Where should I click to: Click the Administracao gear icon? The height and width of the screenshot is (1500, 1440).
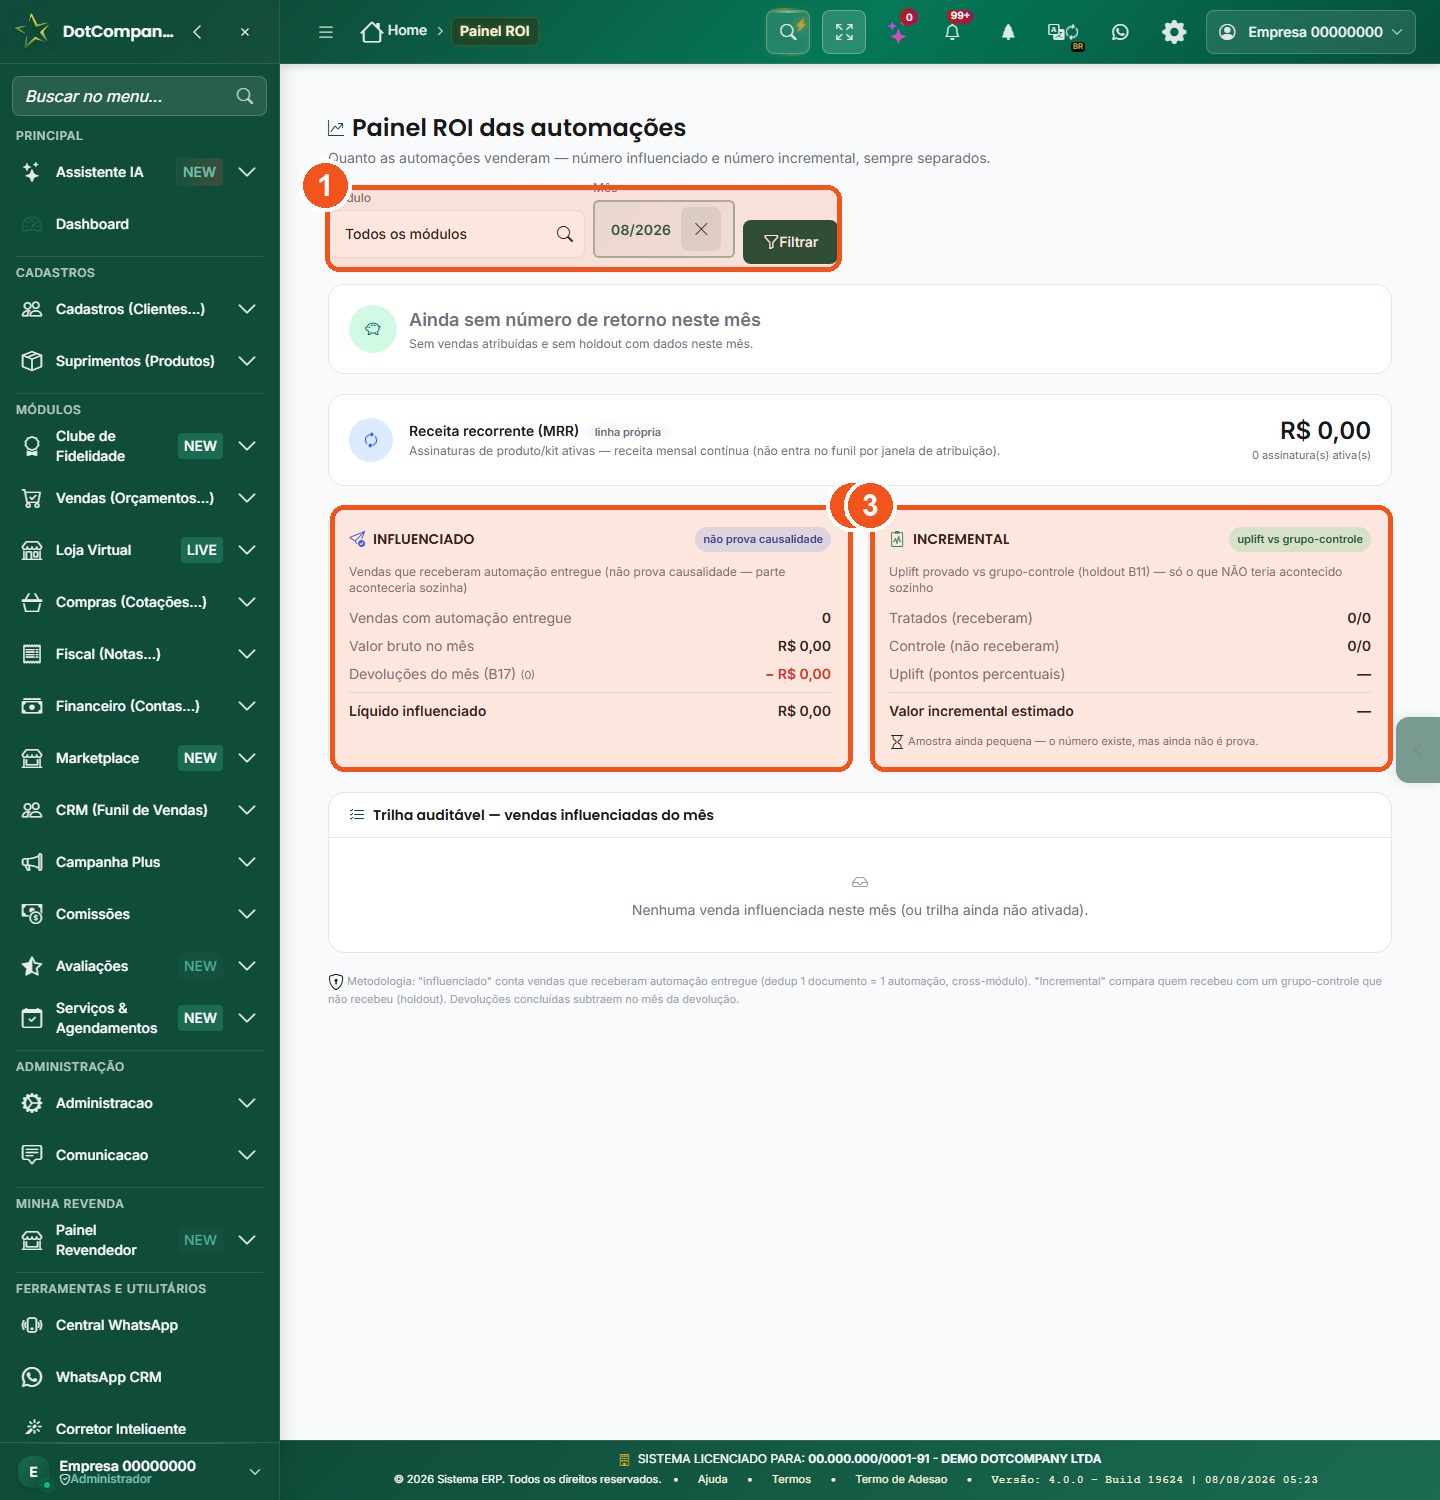tap(32, 1103)
